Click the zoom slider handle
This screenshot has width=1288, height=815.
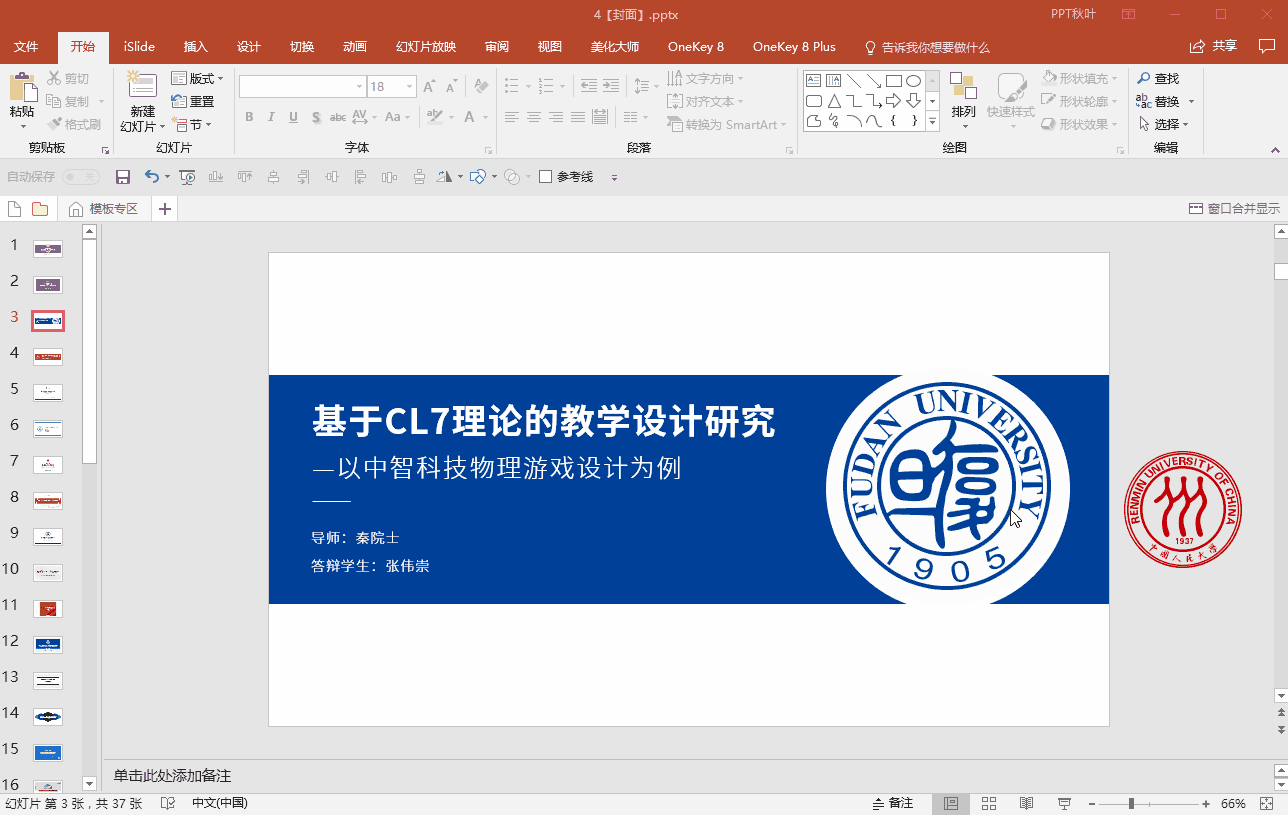(x=1131, y=804)
